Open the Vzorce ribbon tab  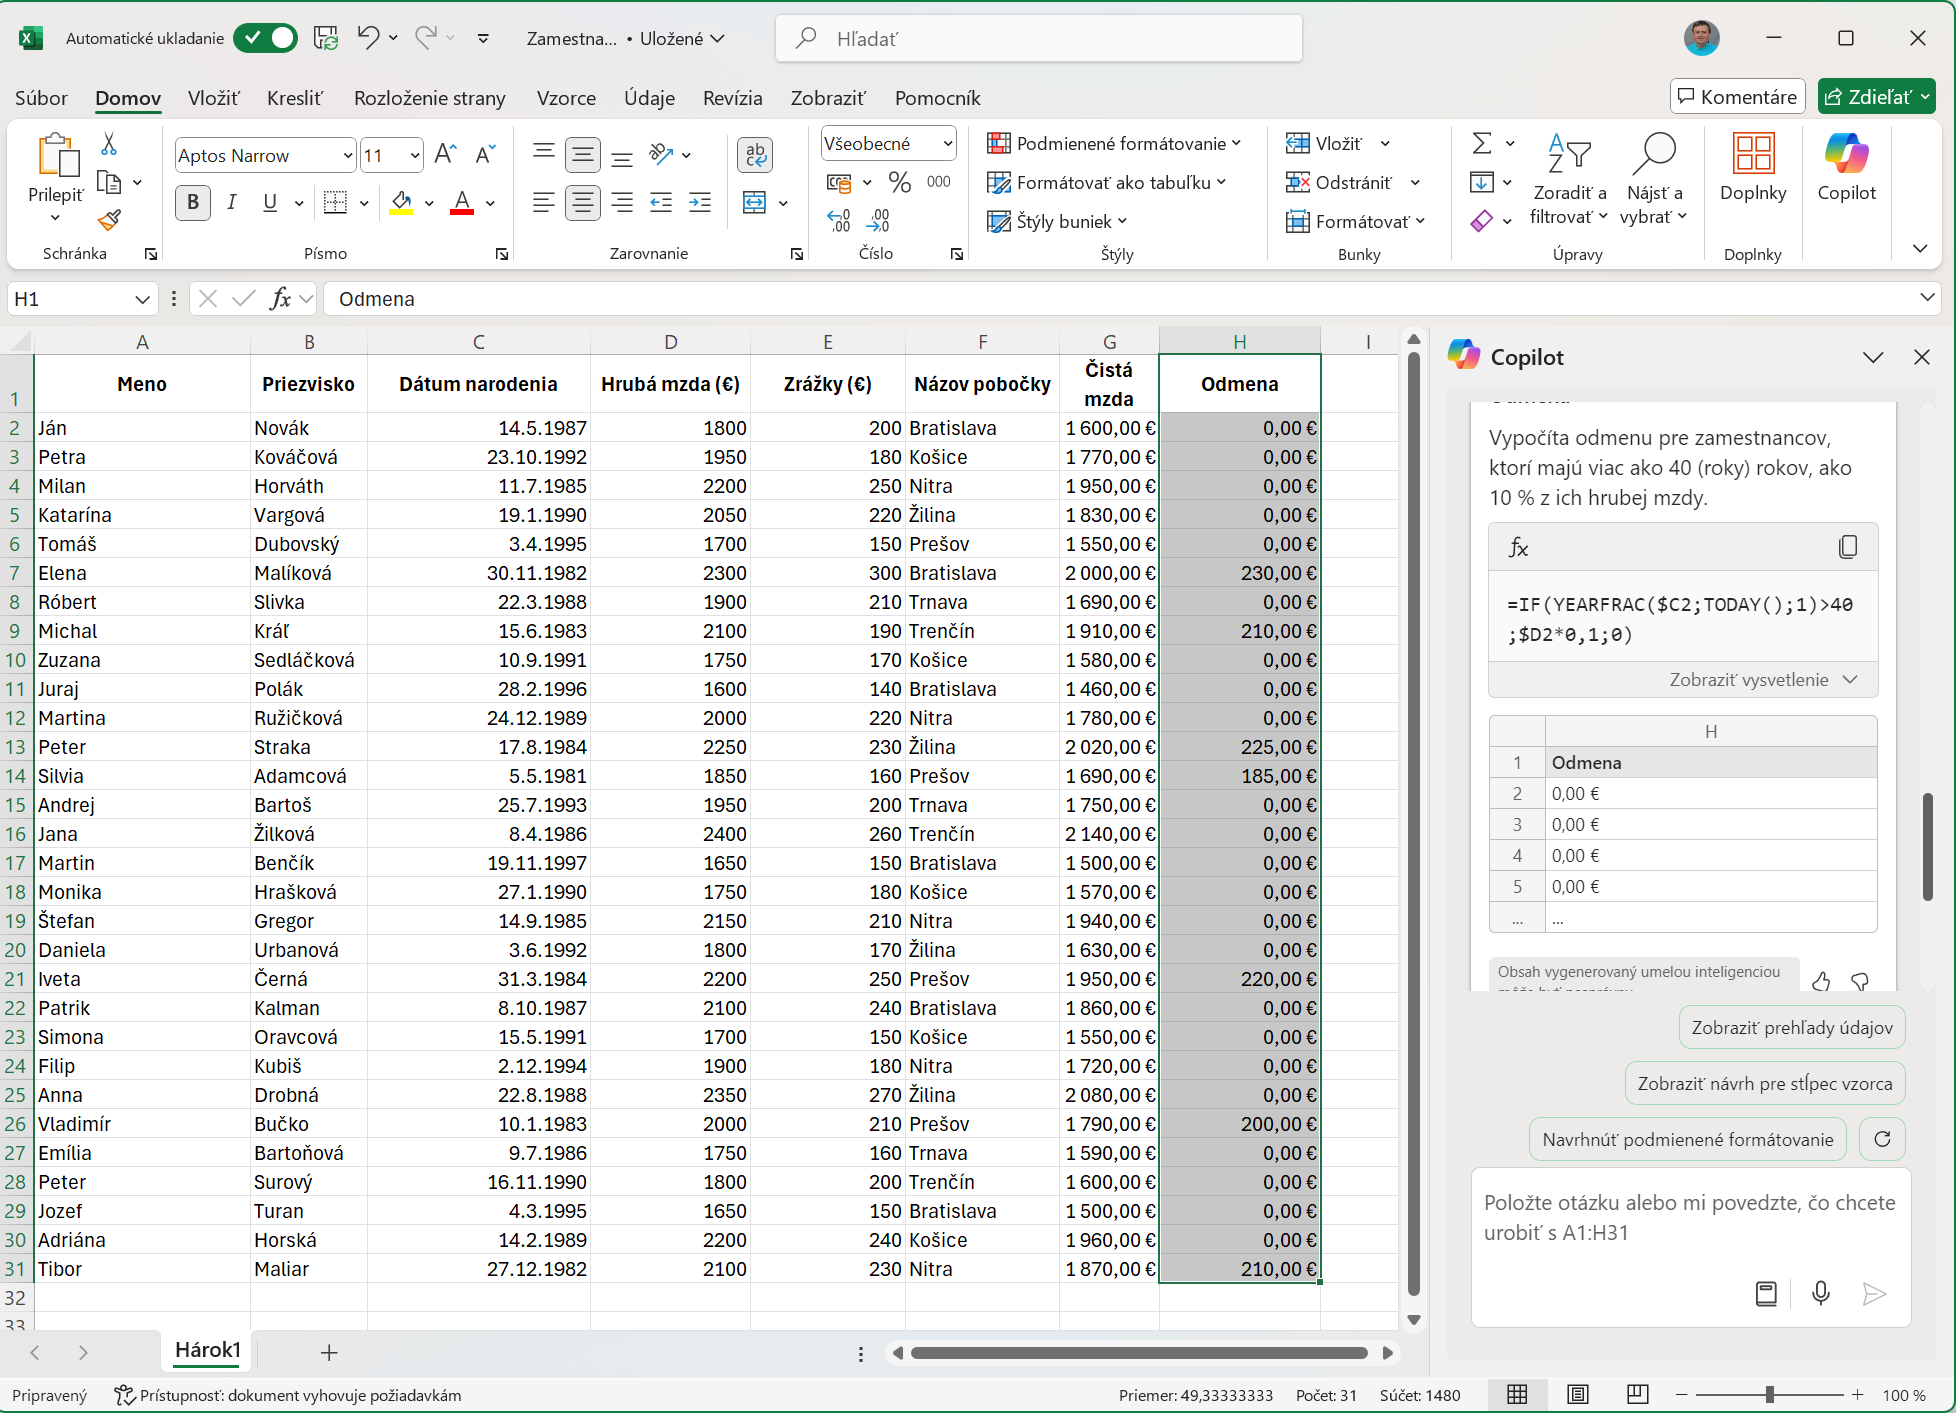(566, 98)
